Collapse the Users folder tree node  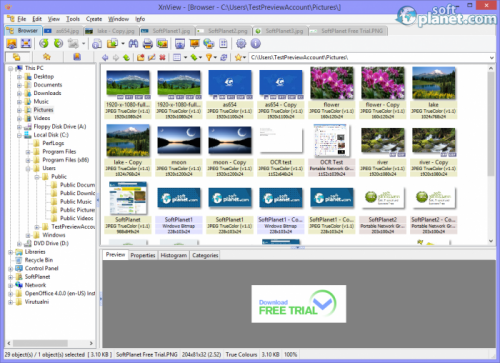click(28, 169)
